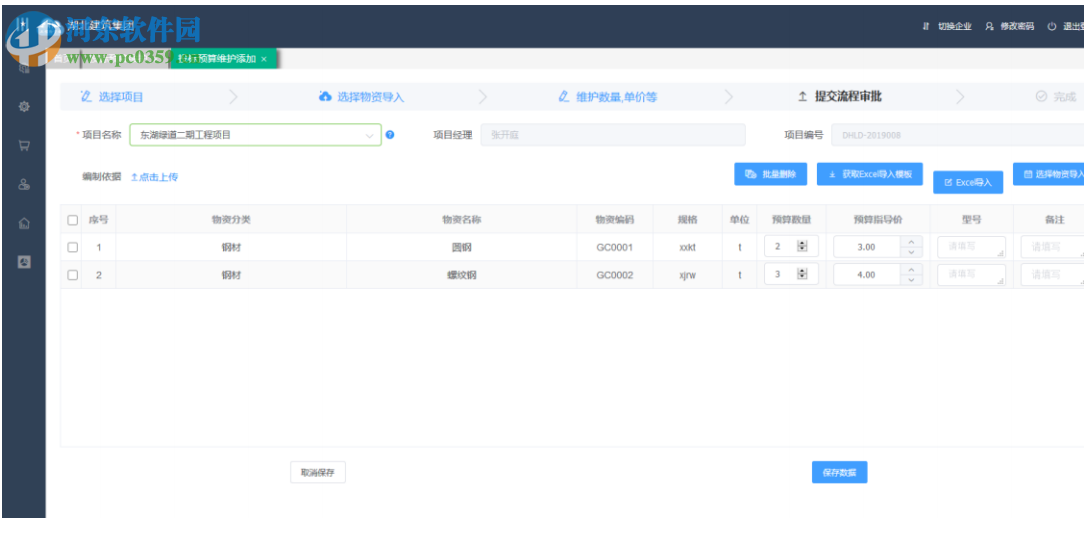Click the 预算指导价 field showing 3.00
Image resolution: width=1084 pixels, height=541 pixels.
pyautogui.click(x=868, y=247)
